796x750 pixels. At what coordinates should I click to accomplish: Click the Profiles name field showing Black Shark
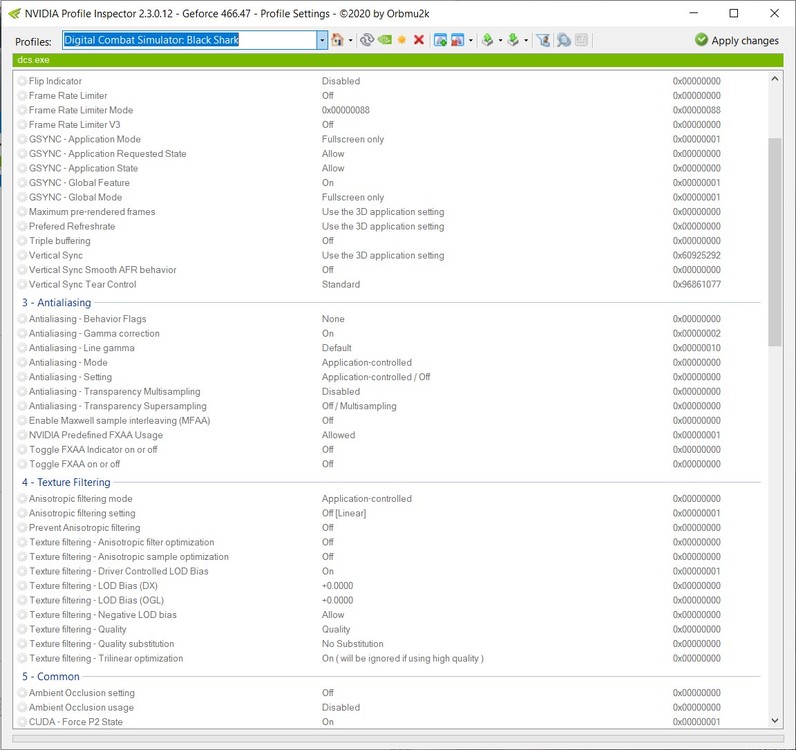coord(190,40)
